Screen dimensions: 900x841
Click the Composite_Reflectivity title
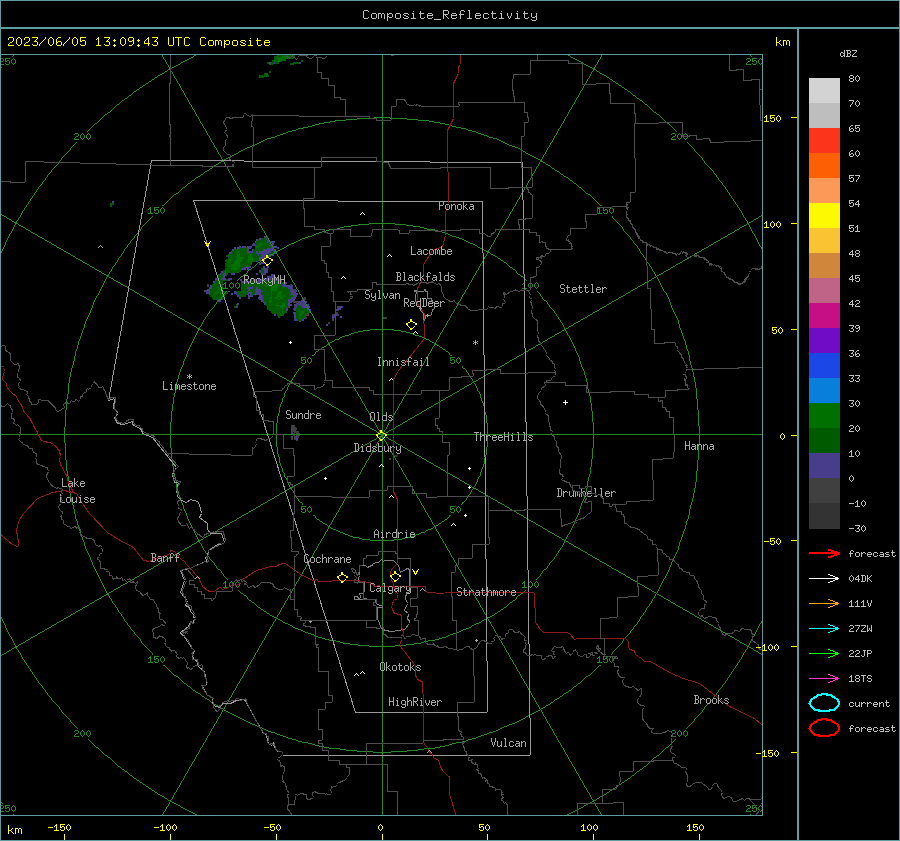click(x=450, y=15)
